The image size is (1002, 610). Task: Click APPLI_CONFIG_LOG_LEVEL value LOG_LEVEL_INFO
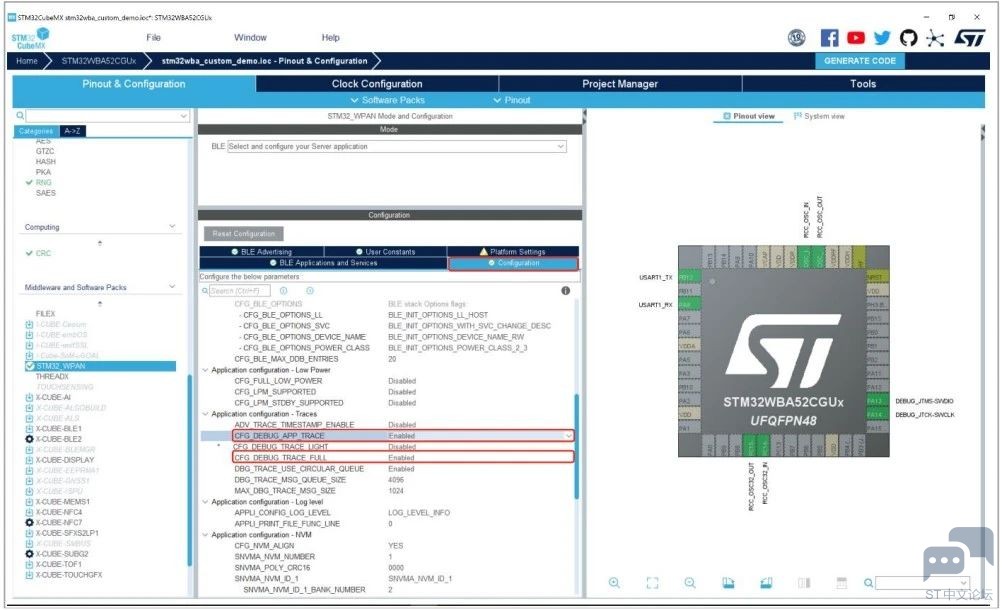[419, 513]
